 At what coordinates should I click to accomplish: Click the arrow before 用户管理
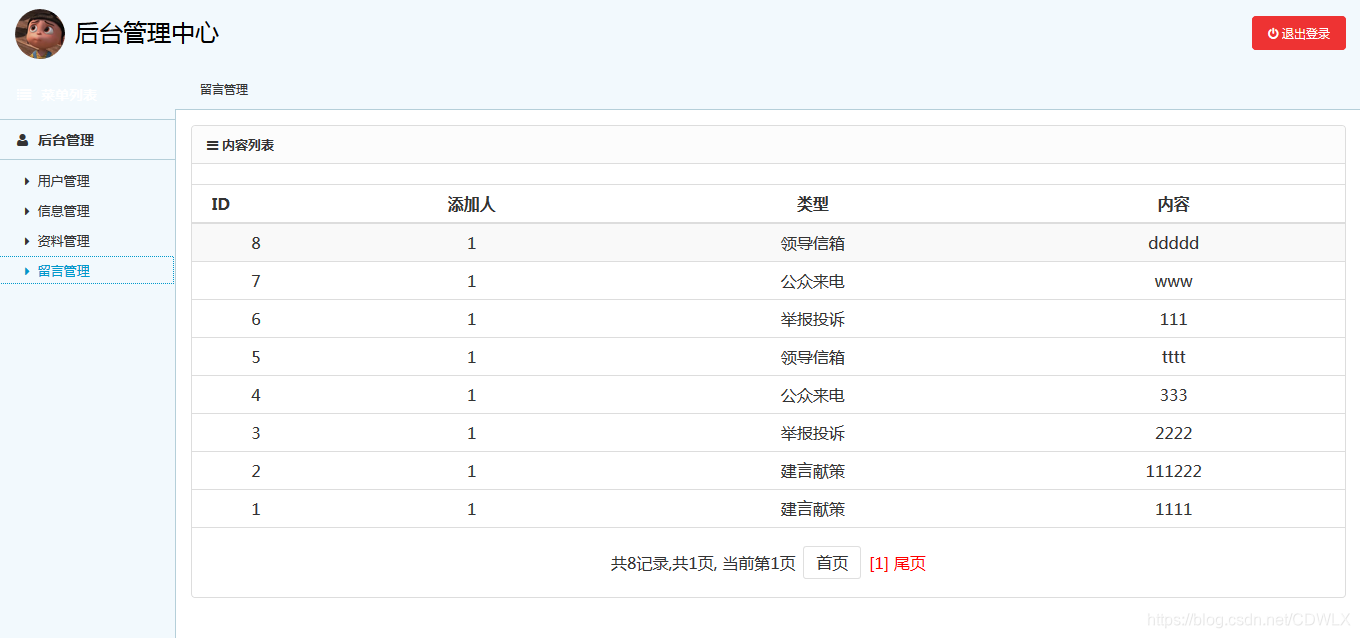tap(27, 181)
